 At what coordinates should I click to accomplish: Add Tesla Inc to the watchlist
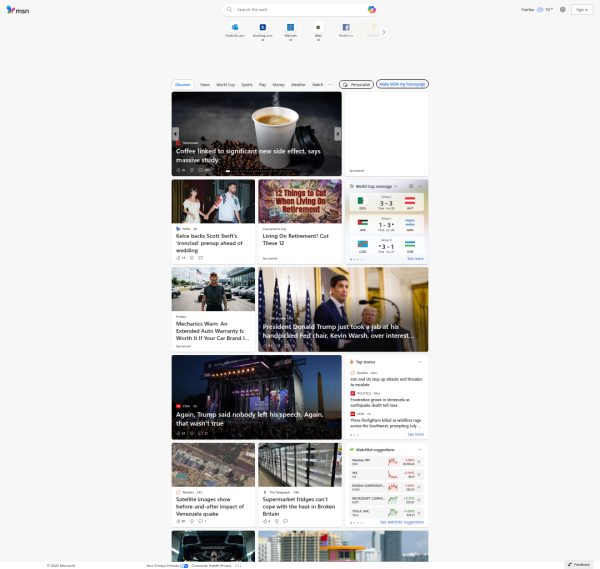tap(419, 512)
